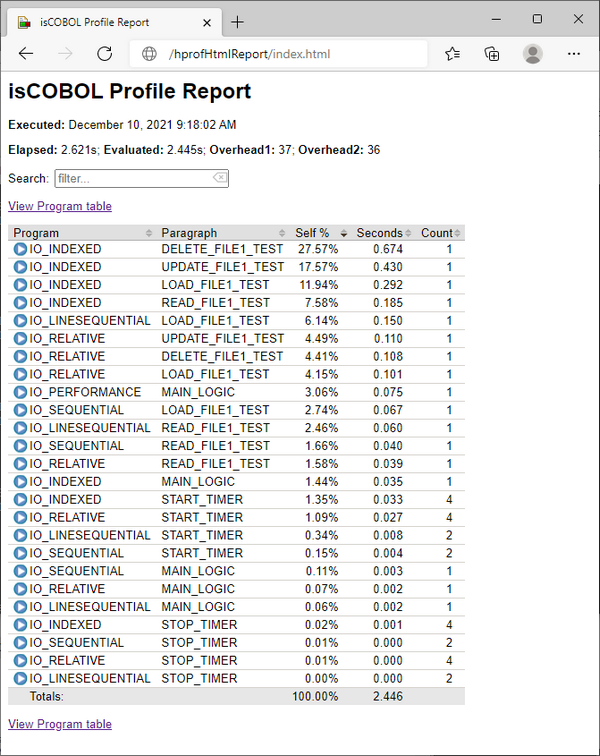Click the Totals 2.446 seconds cell
Screen dimensions: 600x756
coord(388,696)
